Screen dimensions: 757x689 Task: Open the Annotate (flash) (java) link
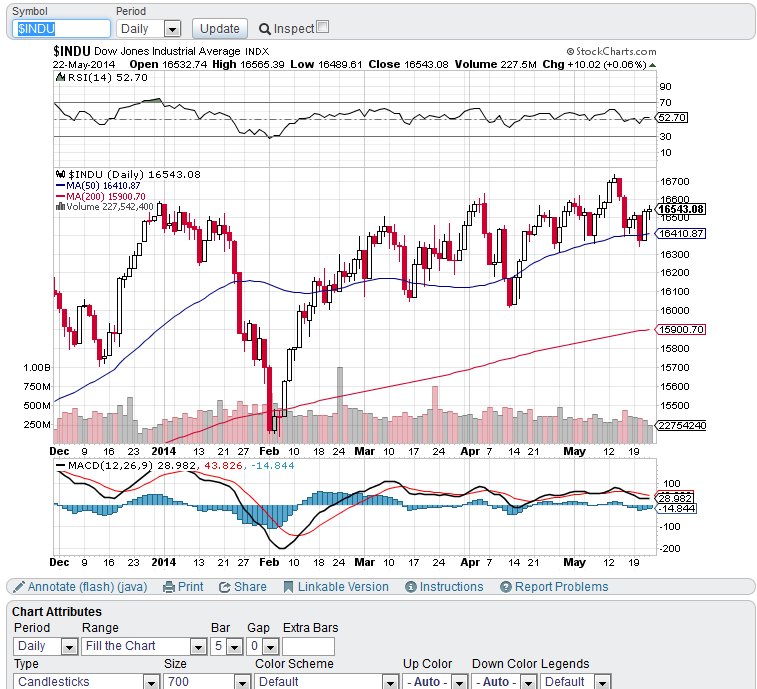tap(87, 587)
